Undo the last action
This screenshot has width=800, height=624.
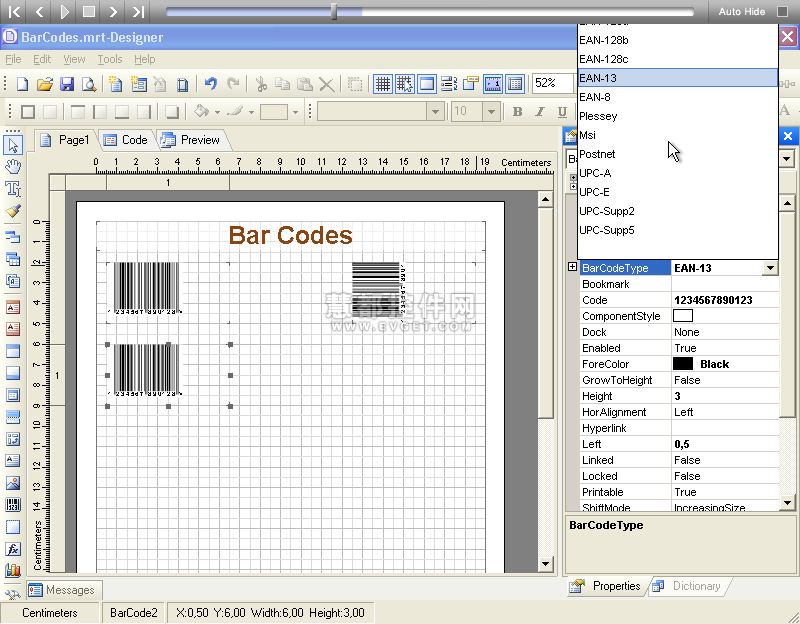coord(211,84)
